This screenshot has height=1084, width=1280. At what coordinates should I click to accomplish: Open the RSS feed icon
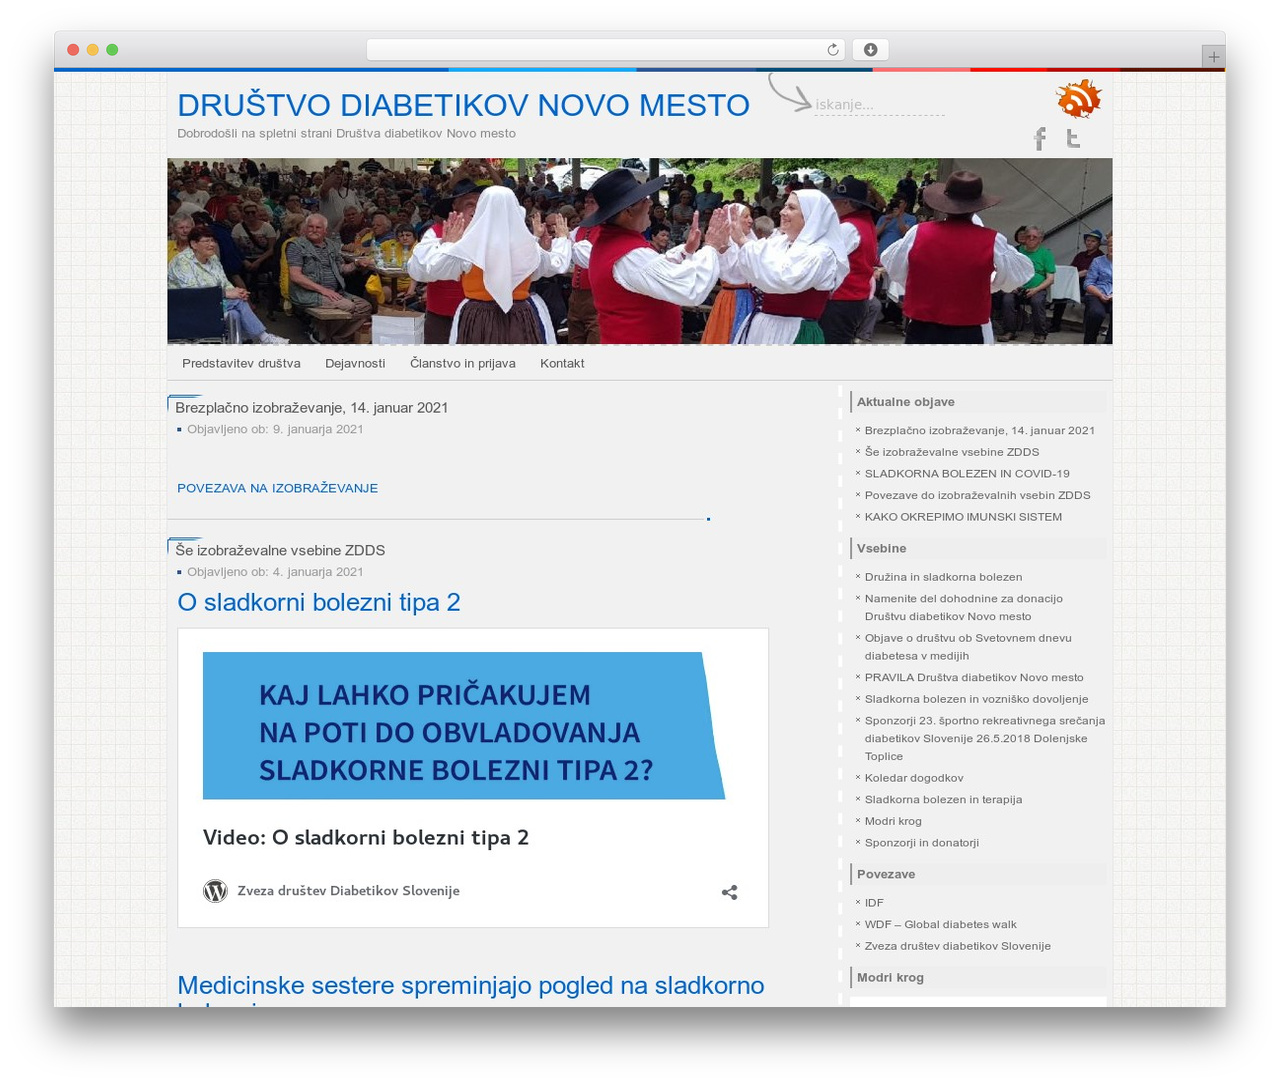click(x=1078, y=99)
